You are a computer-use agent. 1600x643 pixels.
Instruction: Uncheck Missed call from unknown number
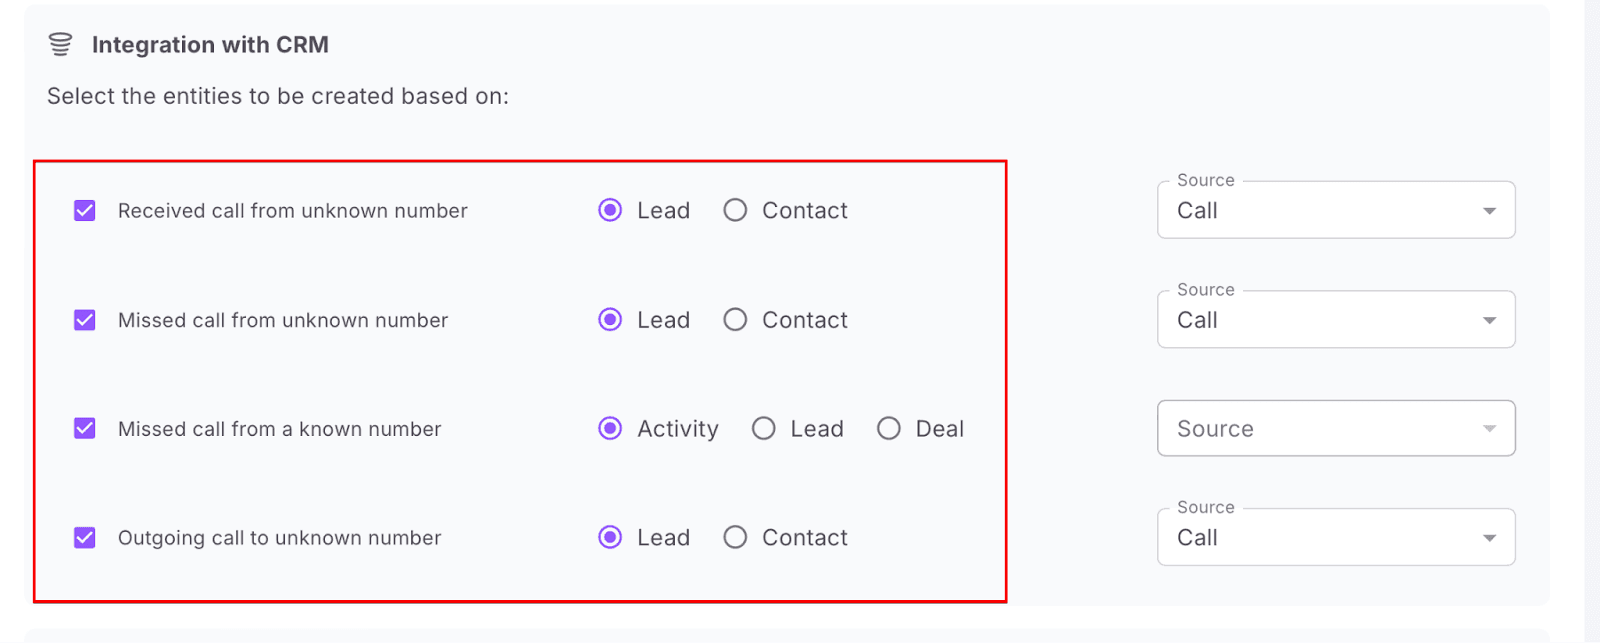coord(85,320)
